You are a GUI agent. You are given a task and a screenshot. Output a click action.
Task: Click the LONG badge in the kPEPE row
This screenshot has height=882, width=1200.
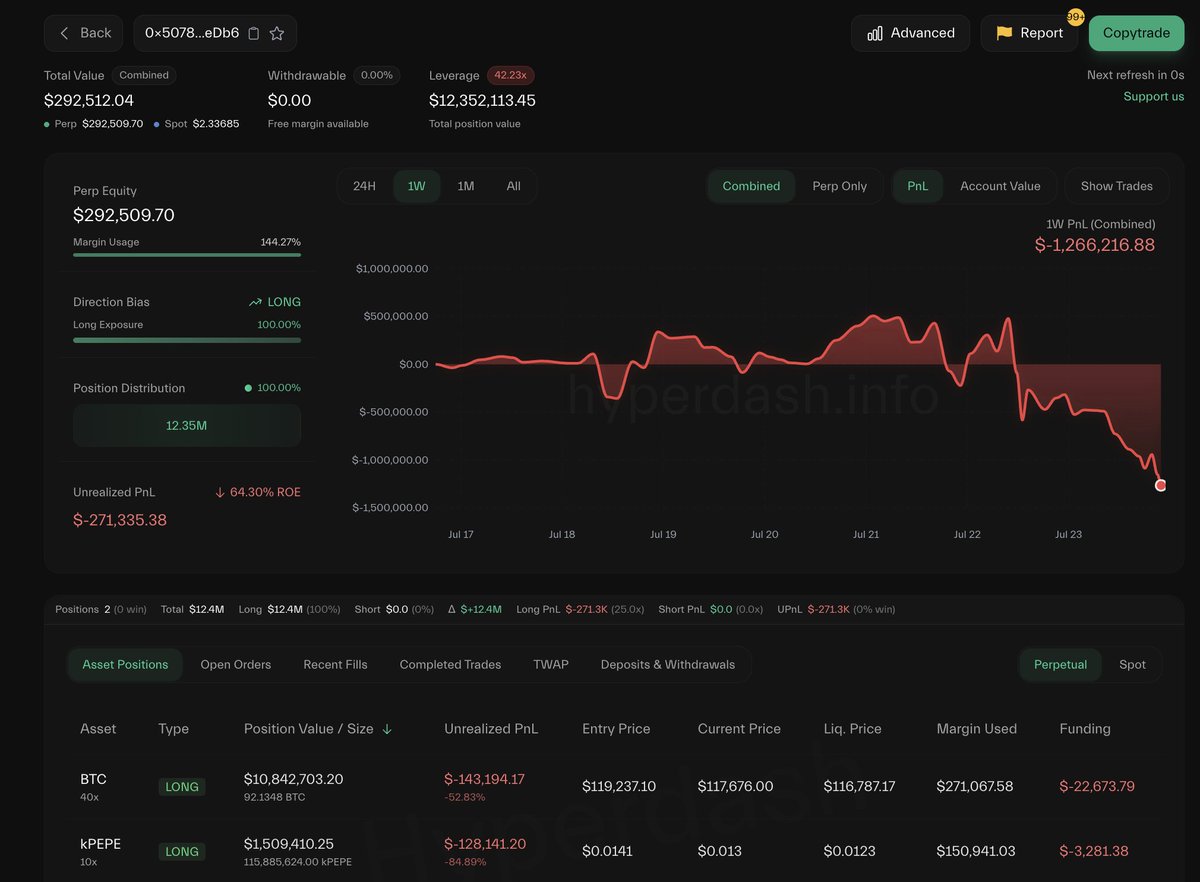[182, 852]
